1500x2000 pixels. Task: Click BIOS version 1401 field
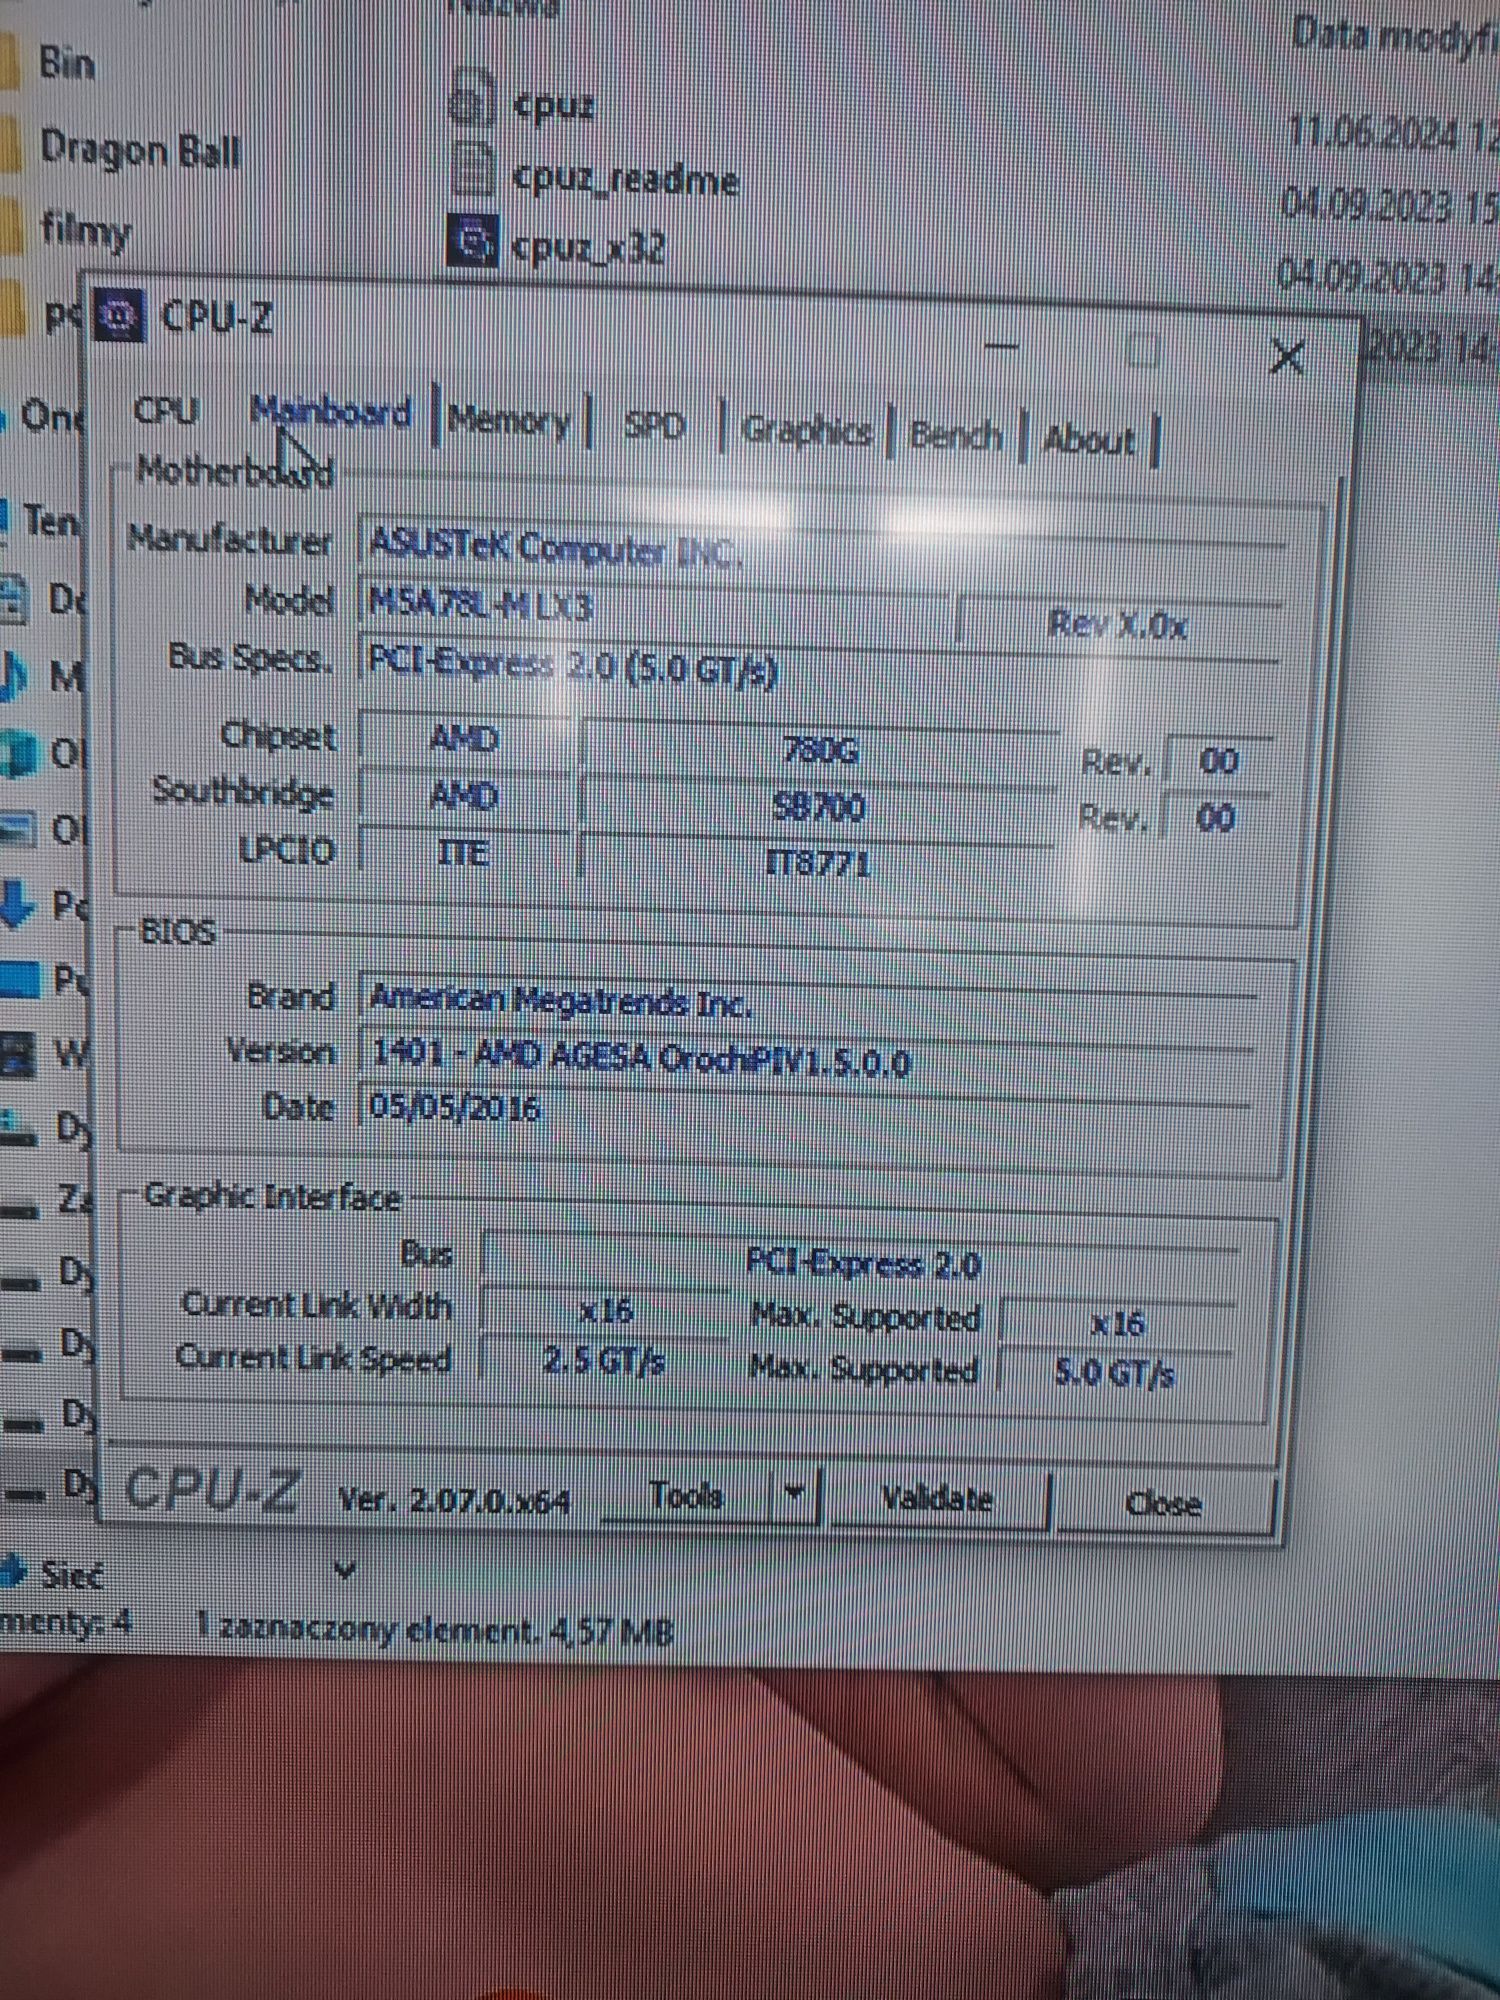pos(806,1058)
